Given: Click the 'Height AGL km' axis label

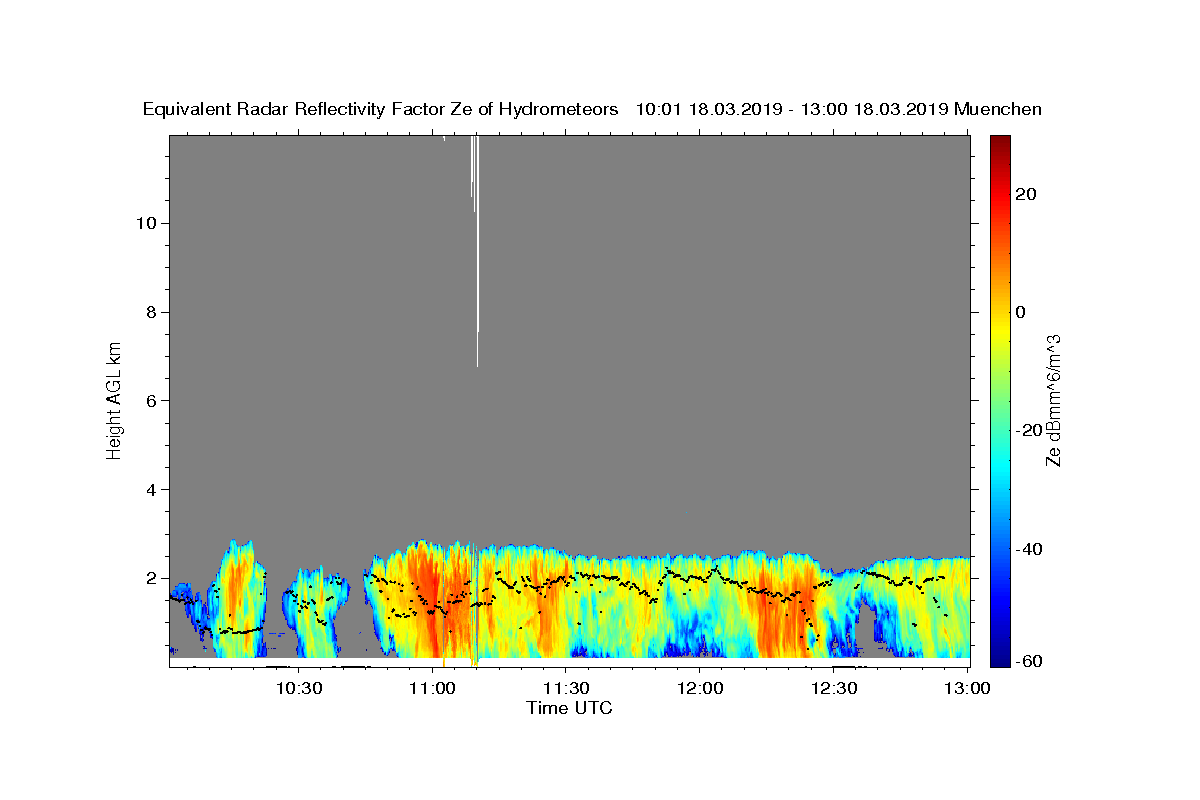Looking at the screenshot, I should coord(114,399).
